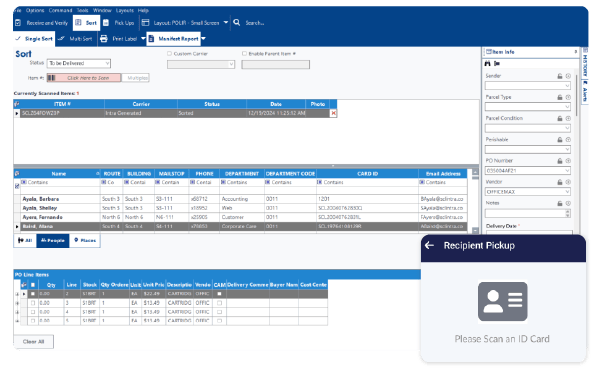Click the lock icon for Sender field

coord(560,76)
